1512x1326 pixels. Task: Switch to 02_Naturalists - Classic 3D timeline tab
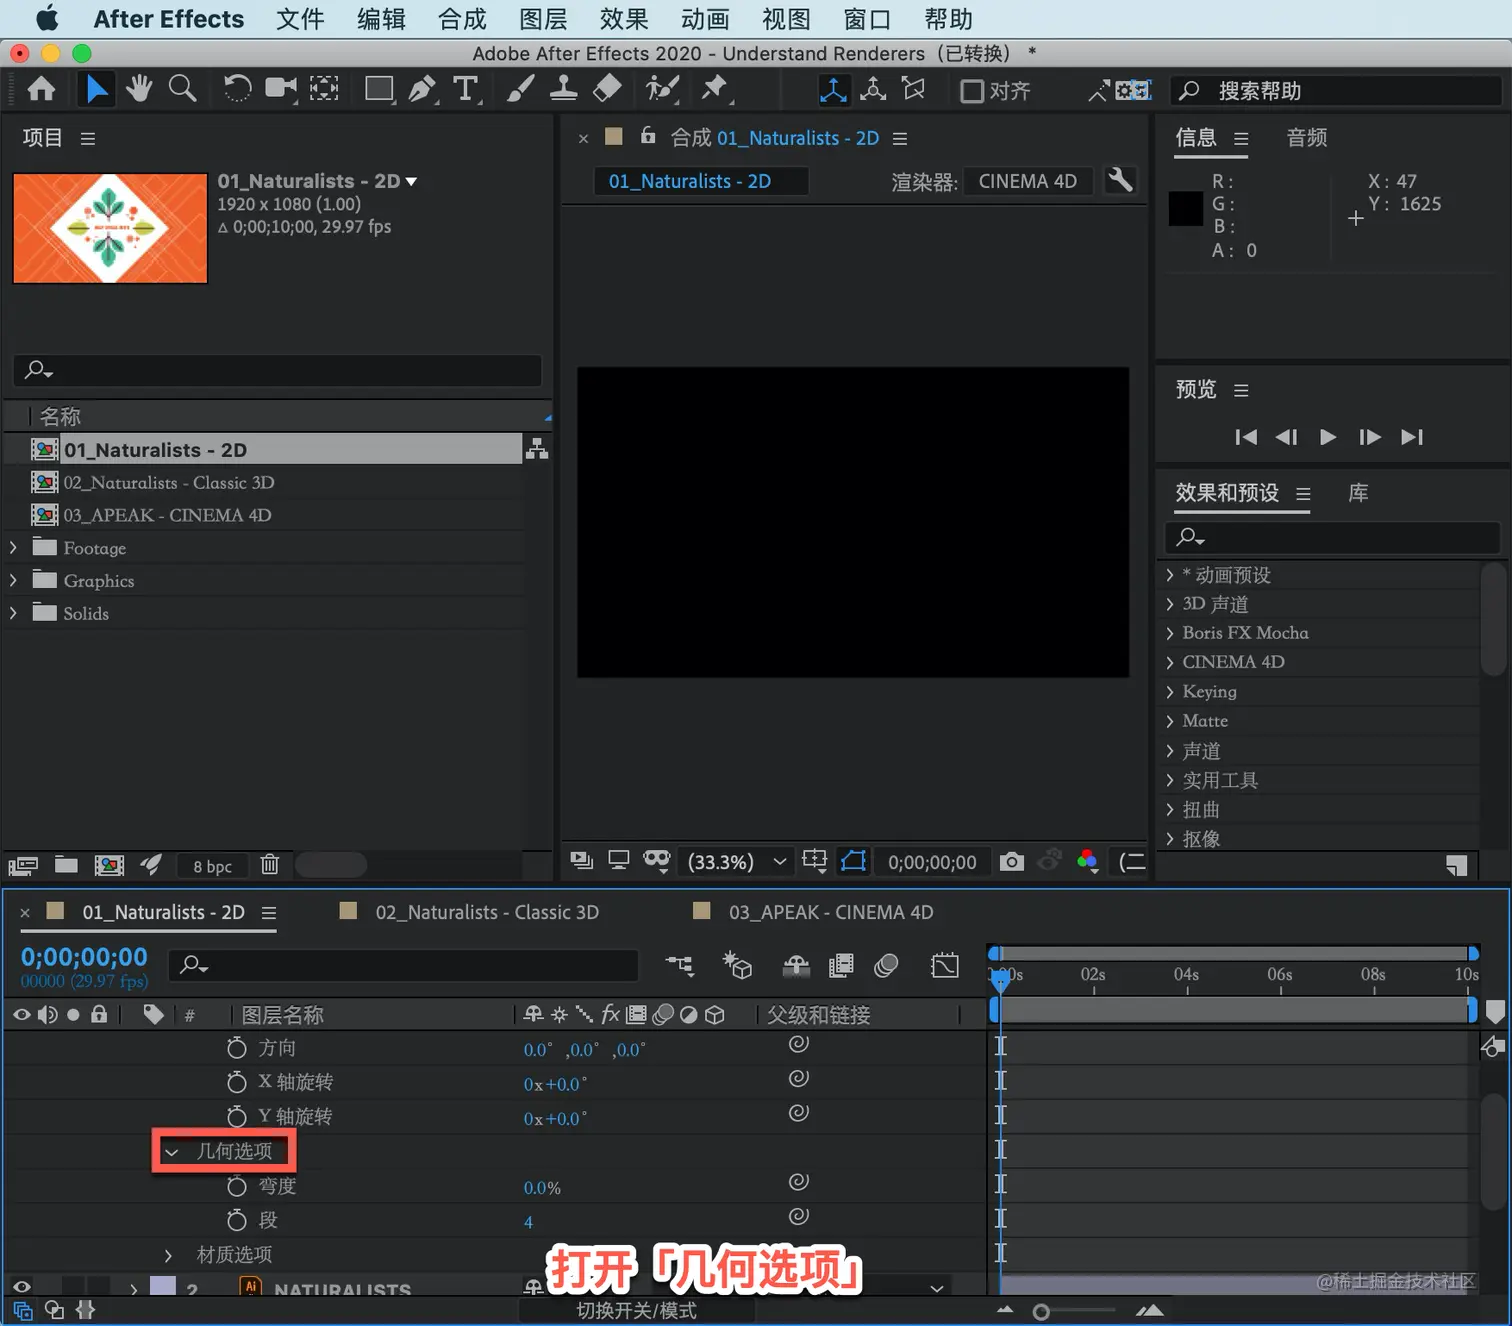point(487,912)
